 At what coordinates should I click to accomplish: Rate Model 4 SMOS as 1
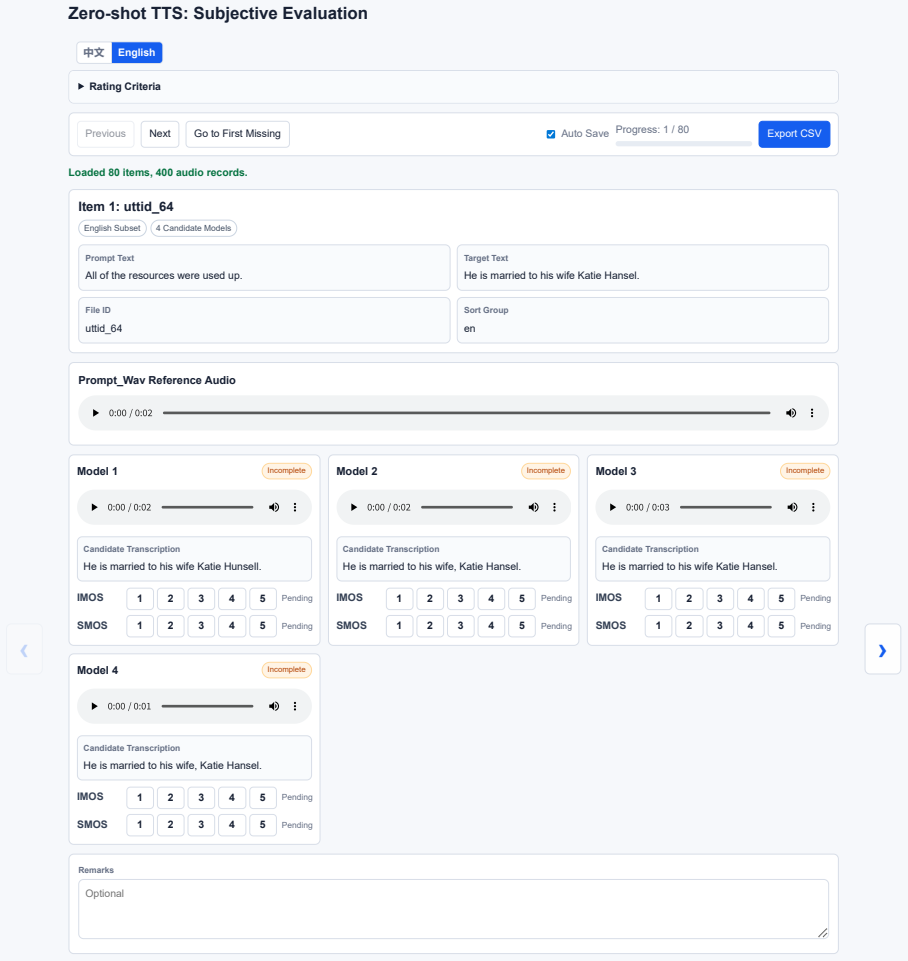pyautogui.click(x=140, y=825)
